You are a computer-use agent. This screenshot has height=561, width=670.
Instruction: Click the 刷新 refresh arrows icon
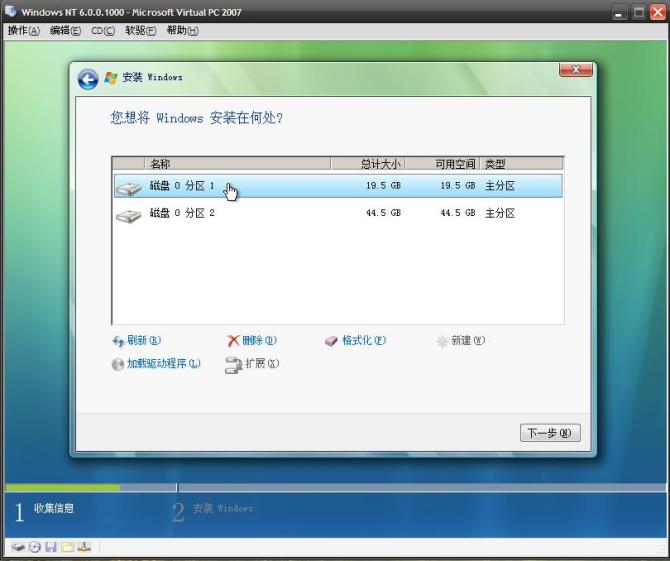(118, 341)
